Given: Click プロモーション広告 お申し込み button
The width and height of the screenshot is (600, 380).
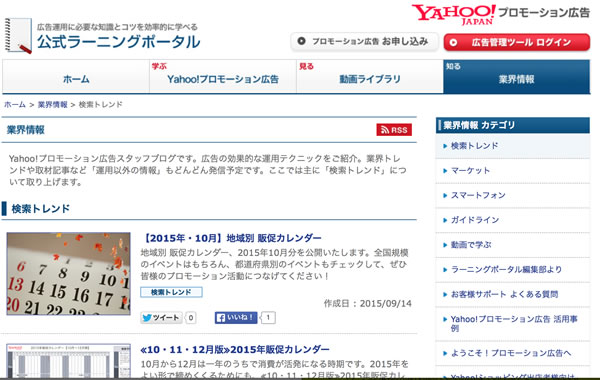Looking at the screenshot, I should pyautogui.click(x=364, y=42).
